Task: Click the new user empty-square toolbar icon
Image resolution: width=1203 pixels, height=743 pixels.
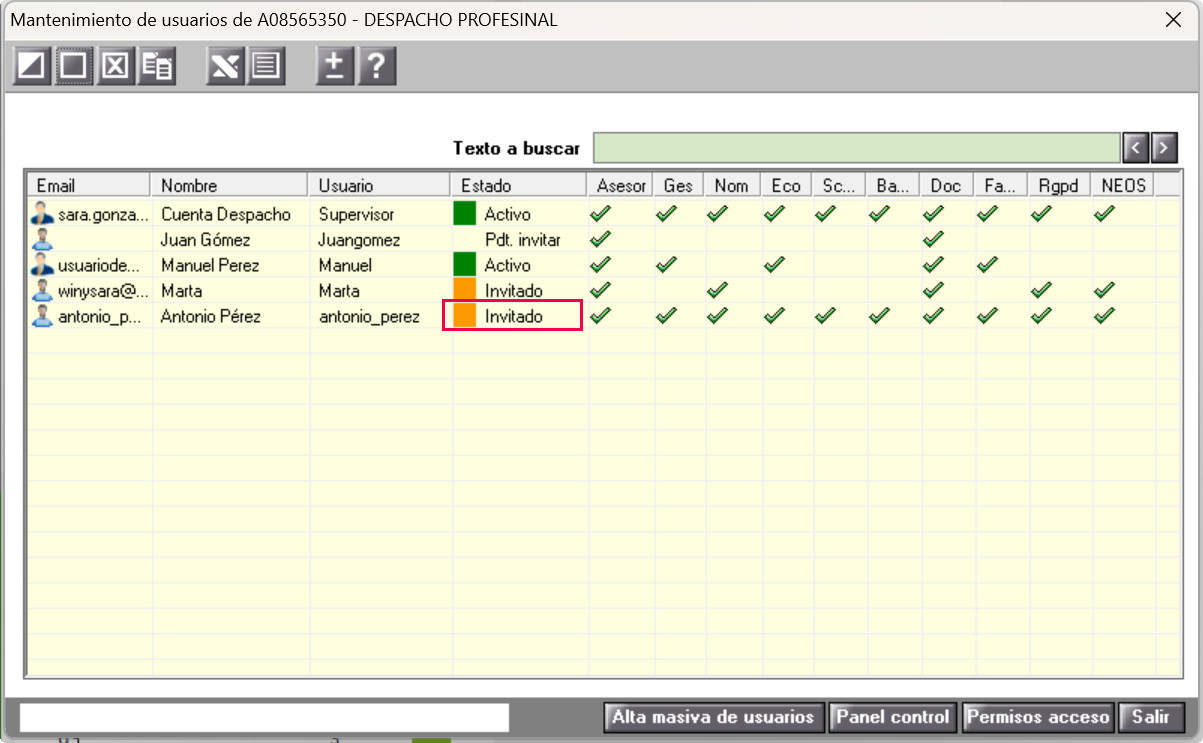Action: [x=74, y=66]
